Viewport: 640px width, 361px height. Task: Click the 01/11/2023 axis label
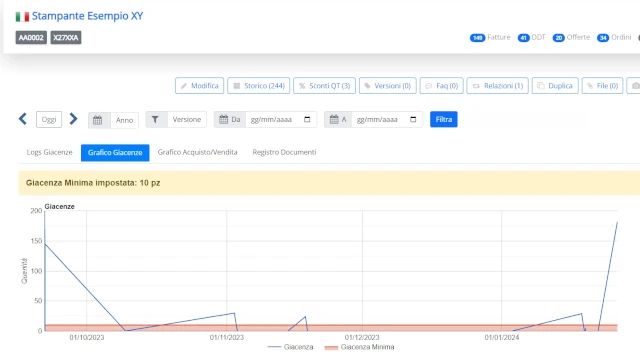[x=227, y=337]
